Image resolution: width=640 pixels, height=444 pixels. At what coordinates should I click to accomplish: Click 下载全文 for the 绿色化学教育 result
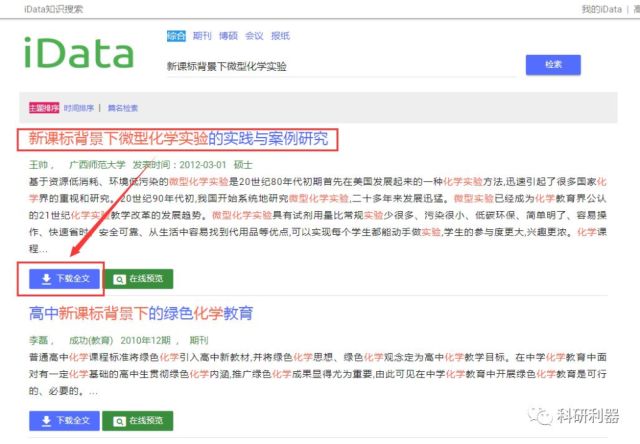point(64,421)
